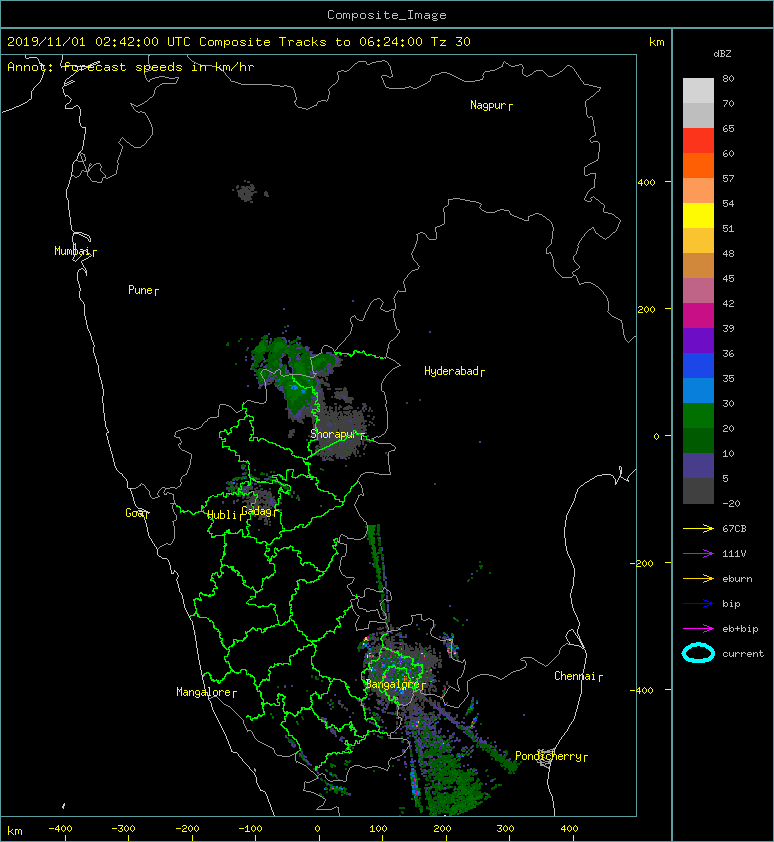Click the Chennai city label
This screenshot has height=842, width=774.
575,676
